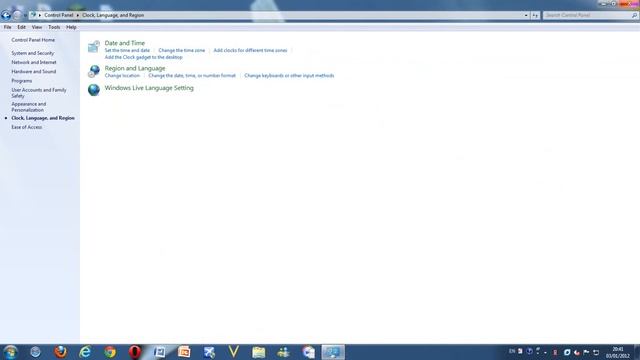
Task: Open Network and Internet in sidebar
Action: tap(34, 62)
